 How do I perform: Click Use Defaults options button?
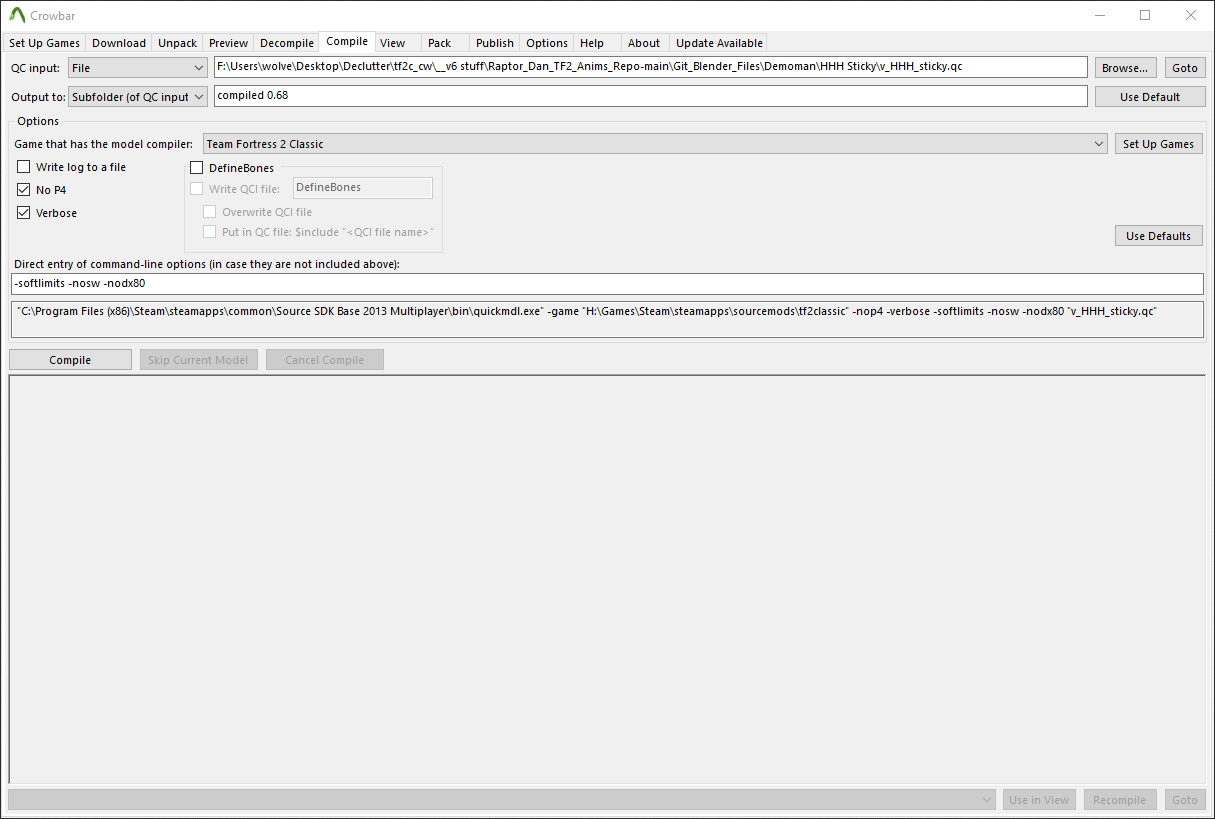coord(1159,236)
